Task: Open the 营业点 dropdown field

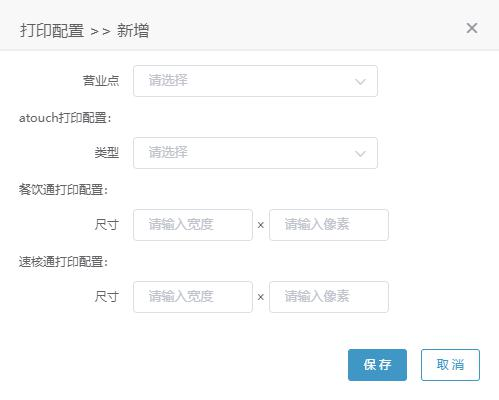Action: [x=255, y=81]
